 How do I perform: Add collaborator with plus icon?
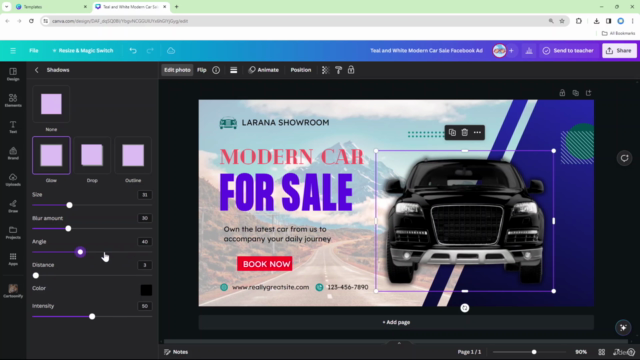[x=511, y=51]
